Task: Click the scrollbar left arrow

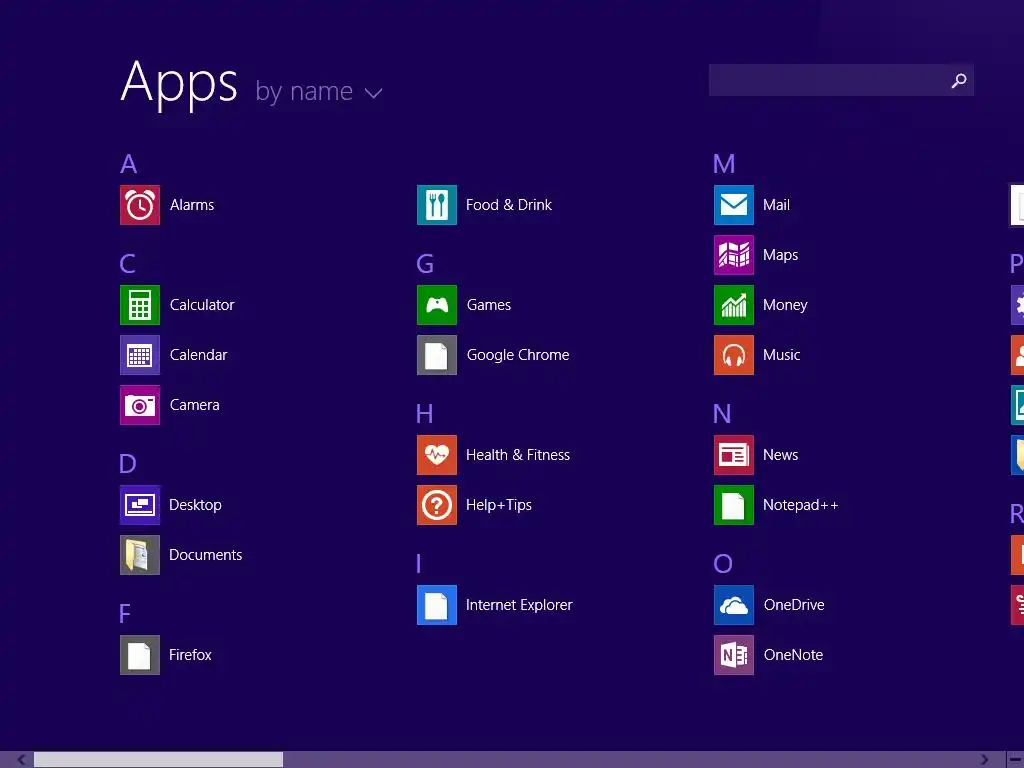Action: tap(22, 760)
